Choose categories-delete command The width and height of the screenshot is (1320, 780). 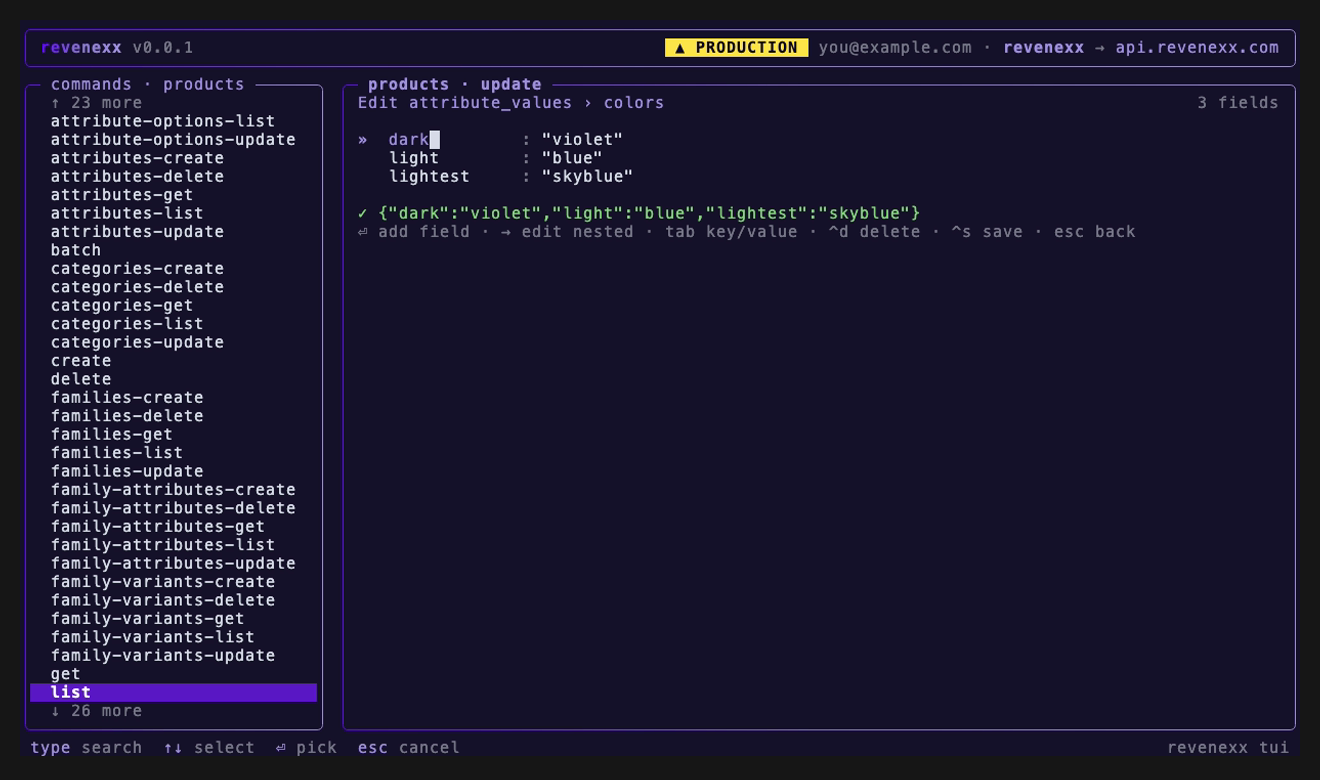pos(137,287)
